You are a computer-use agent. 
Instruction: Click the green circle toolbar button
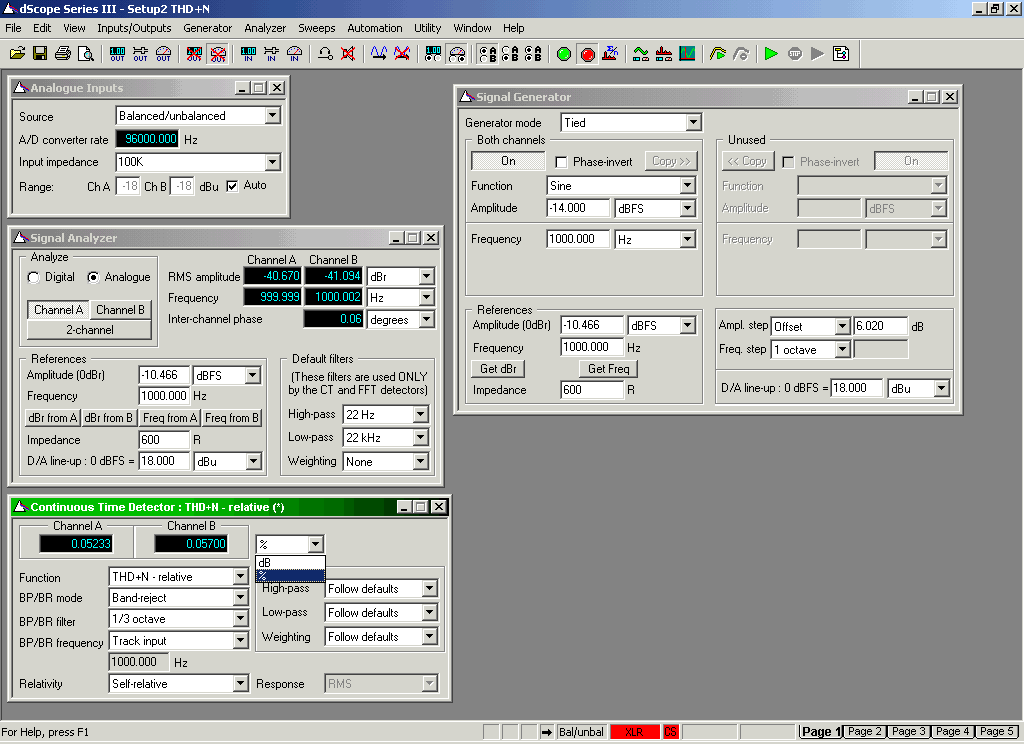(x=564, y=54)
